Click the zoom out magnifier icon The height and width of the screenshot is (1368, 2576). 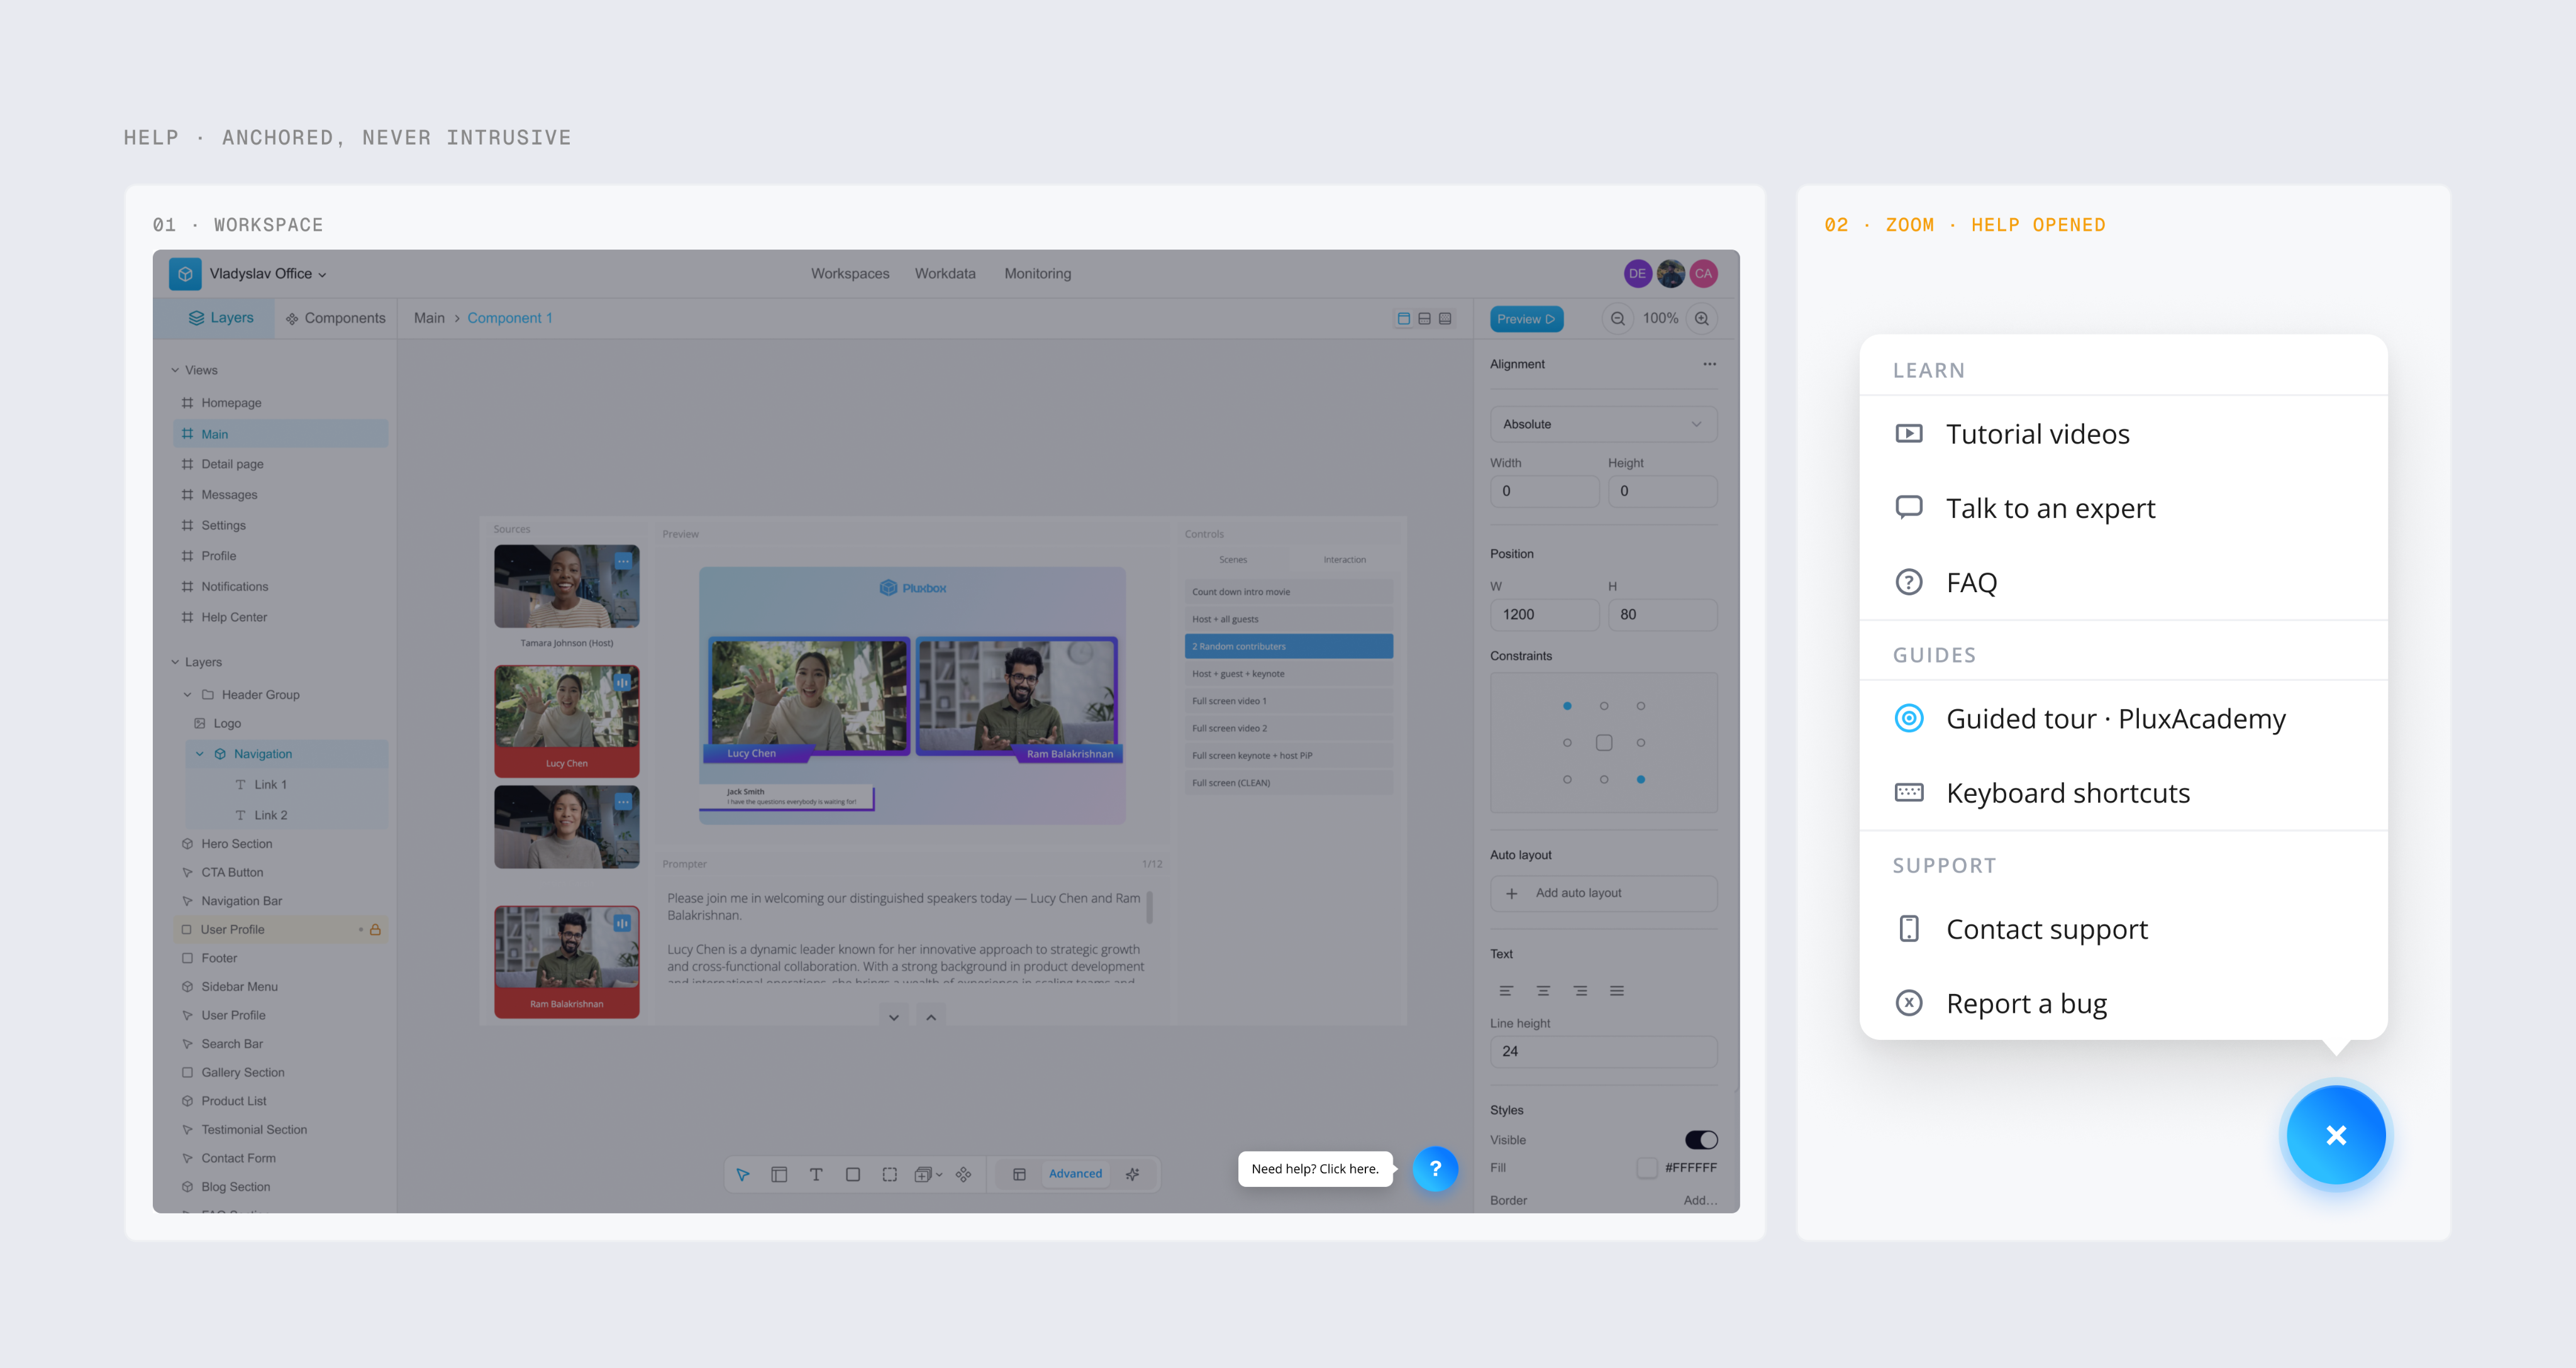[1617, 319]
